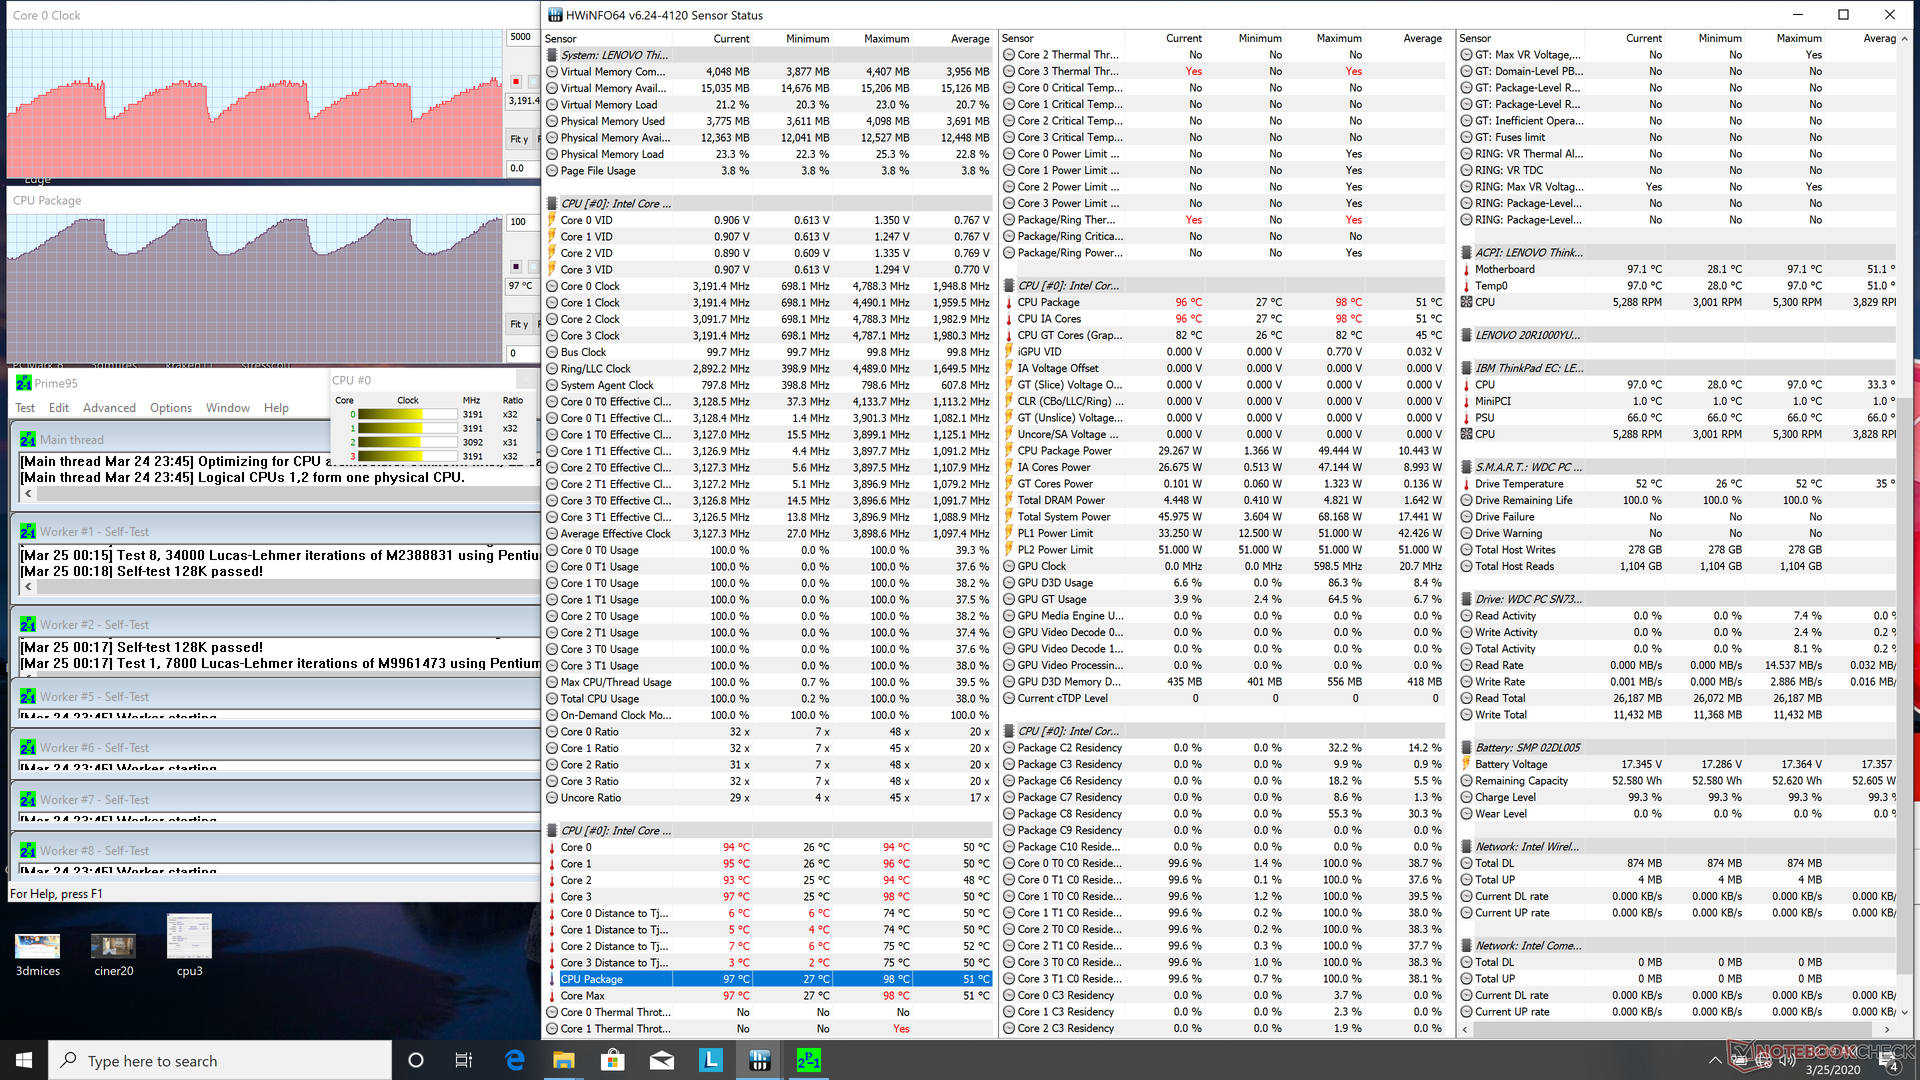Click left scroll arrow in Main thread window
This screenshot has width=1920, height=1080.
point(28,493)
